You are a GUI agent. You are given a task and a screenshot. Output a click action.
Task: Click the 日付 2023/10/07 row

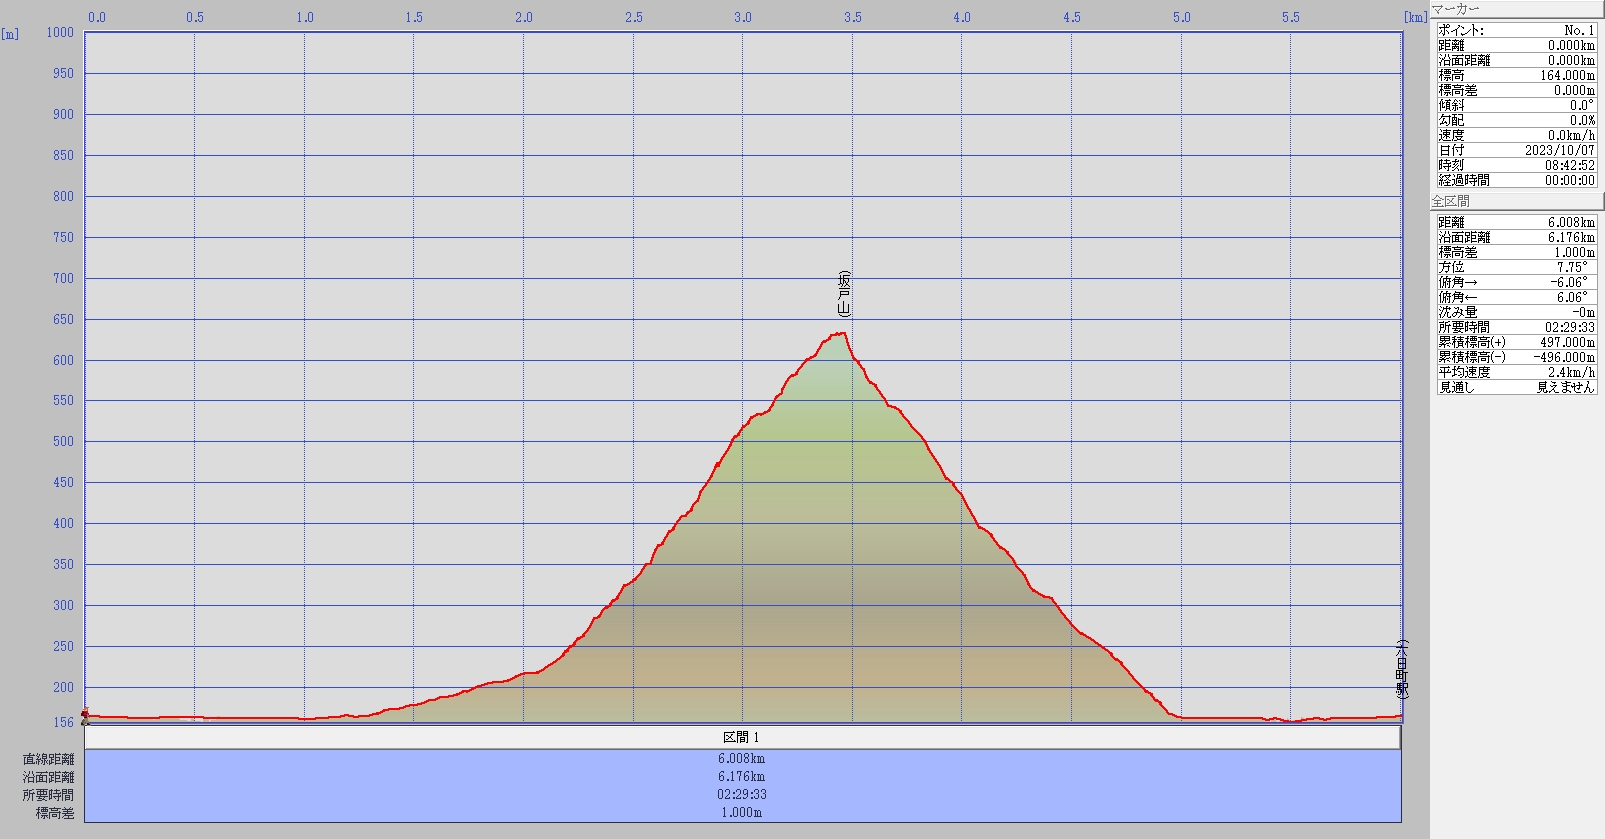1516,150
